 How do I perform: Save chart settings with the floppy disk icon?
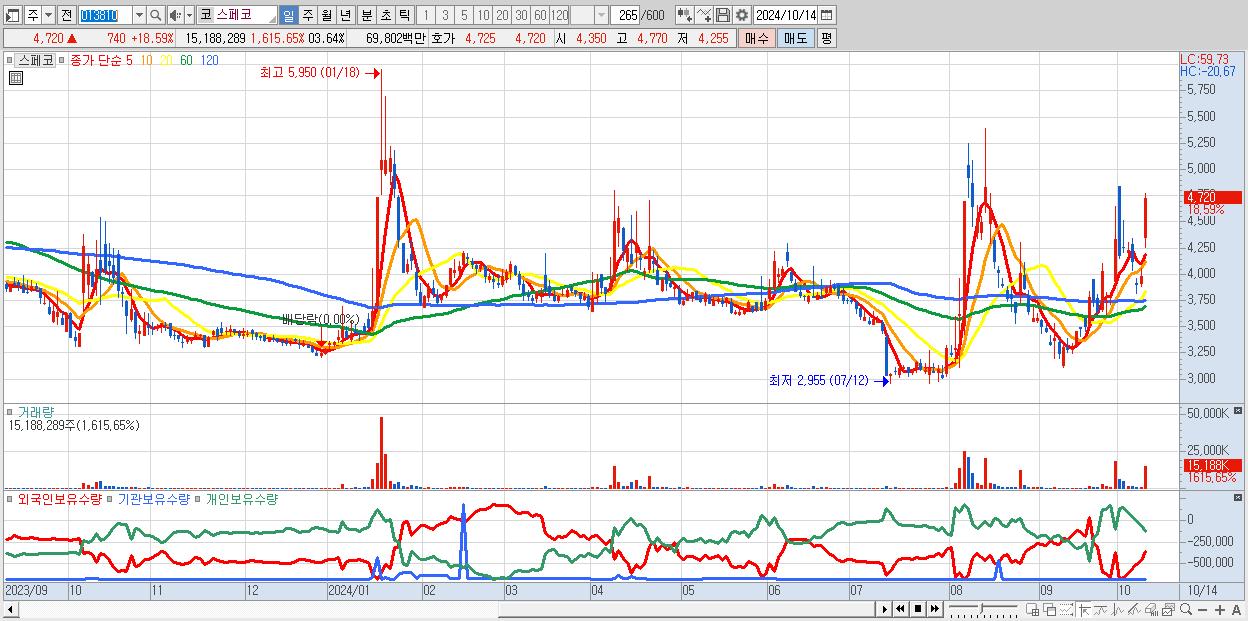(x=723, y=15)
